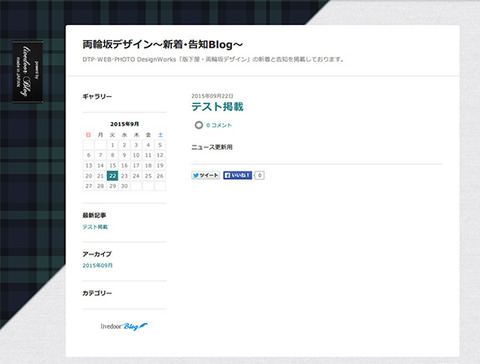
Task: Click the red Sunday header 日 in calendar
Action: point(88,135)
